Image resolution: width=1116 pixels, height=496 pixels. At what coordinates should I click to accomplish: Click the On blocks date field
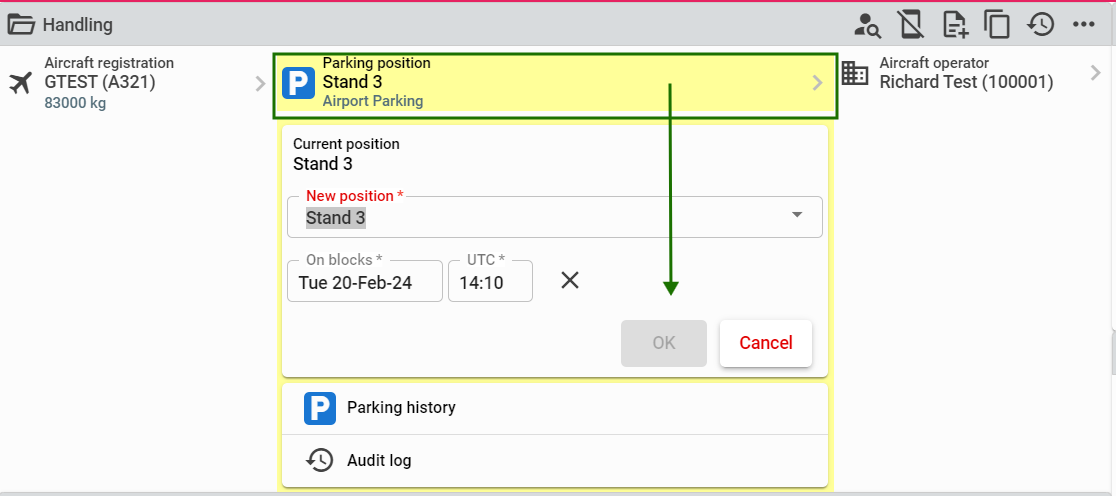(365, 281)
